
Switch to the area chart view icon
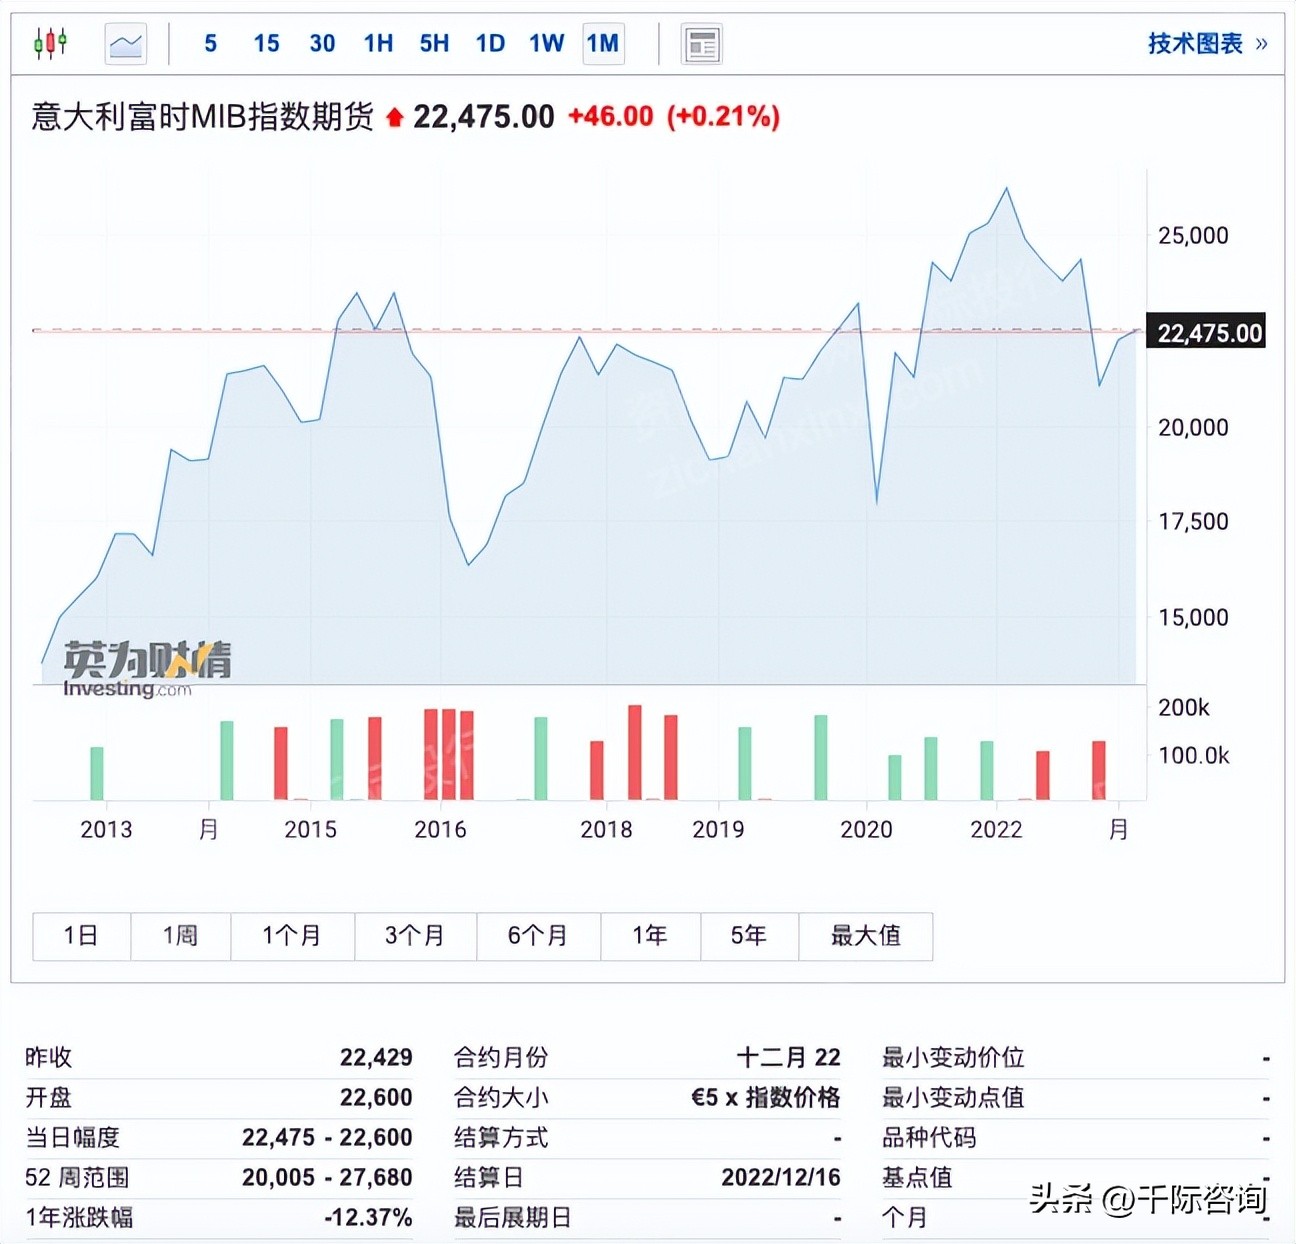point(124,42)
